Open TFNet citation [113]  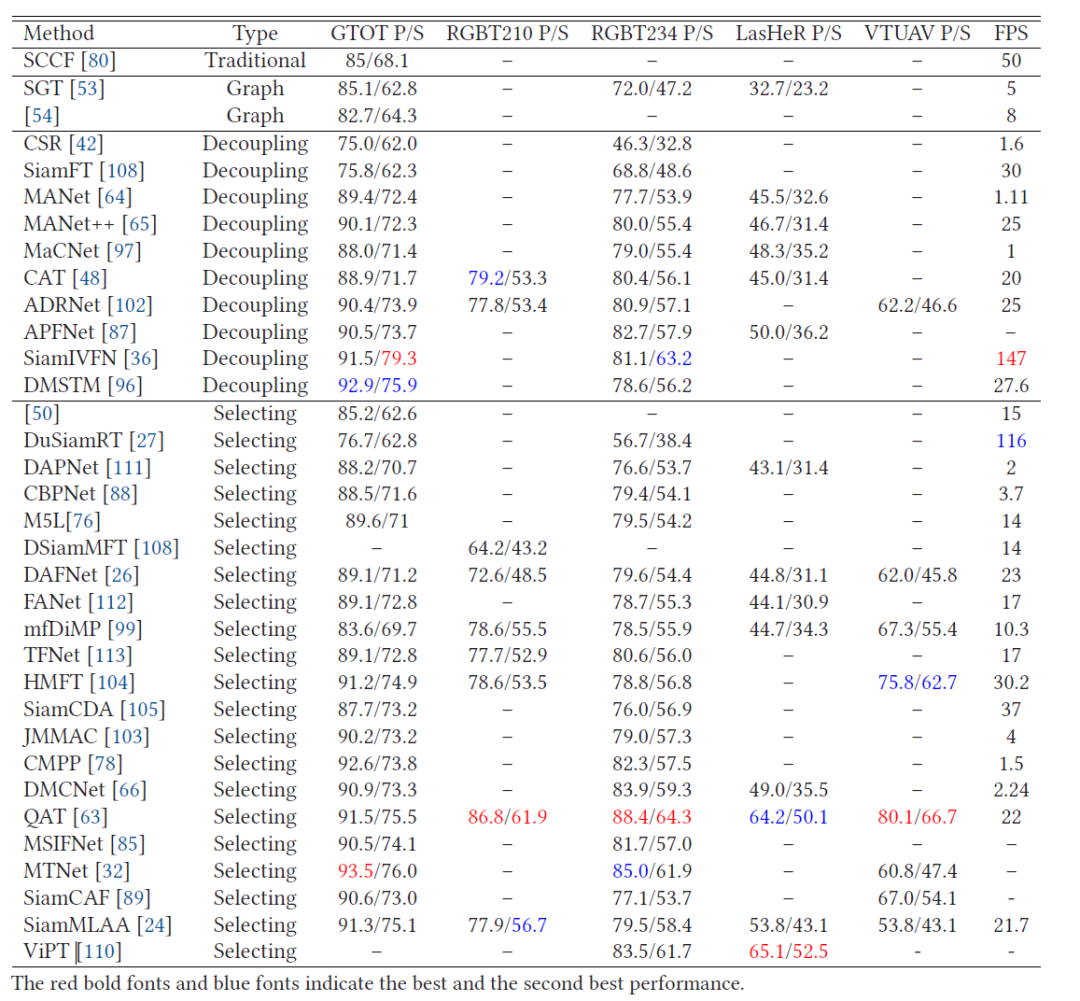110,655
